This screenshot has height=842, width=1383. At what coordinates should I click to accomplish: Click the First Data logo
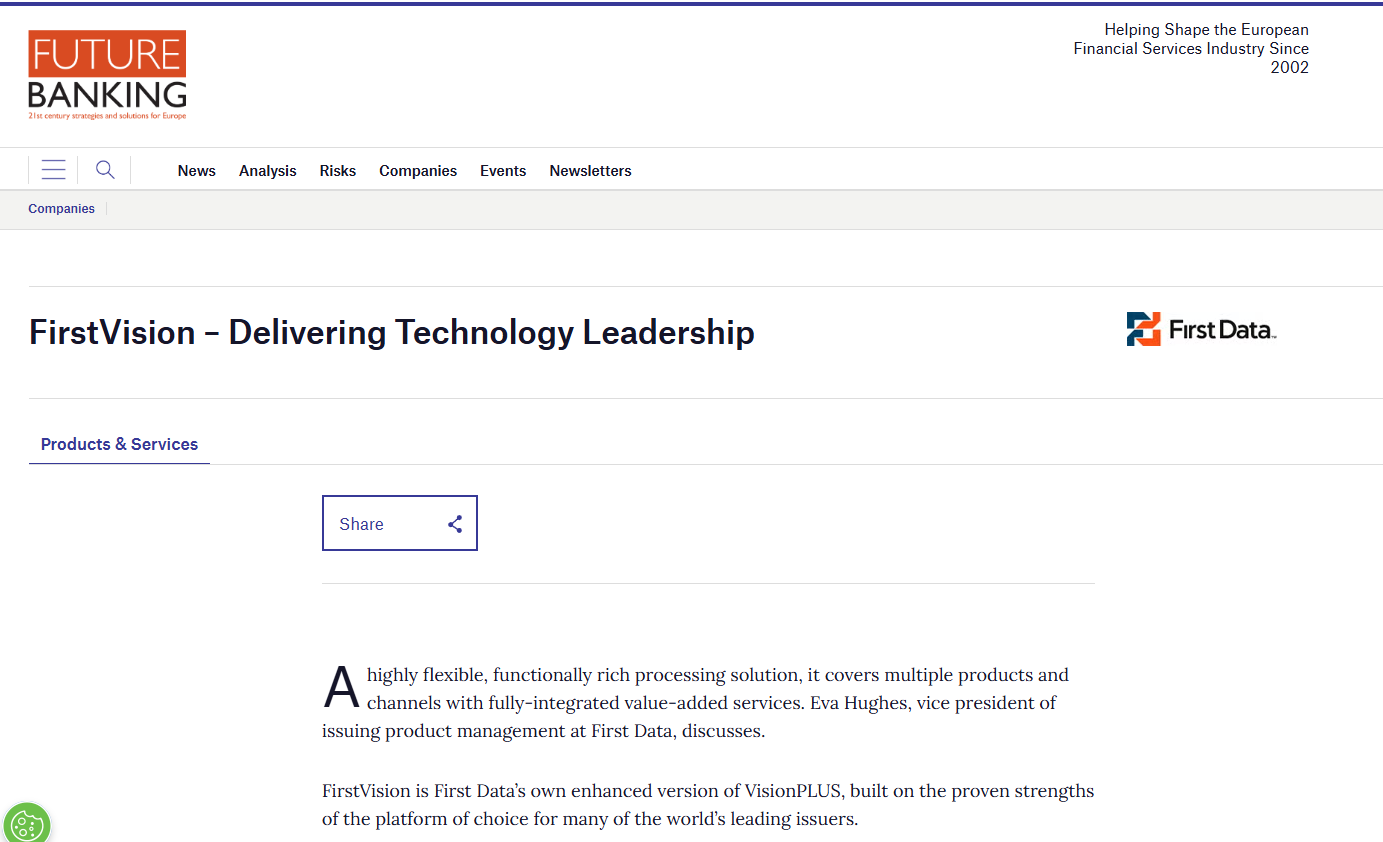1202,329
